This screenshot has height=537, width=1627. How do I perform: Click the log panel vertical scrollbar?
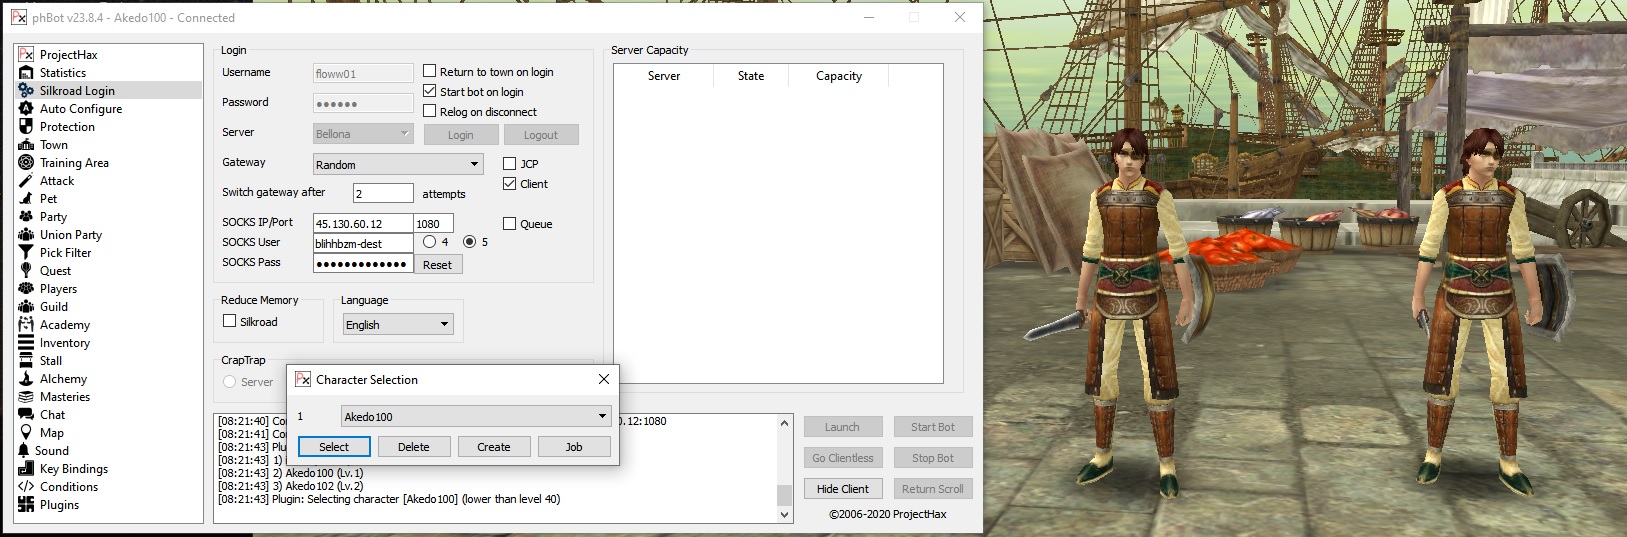(784, 468)
